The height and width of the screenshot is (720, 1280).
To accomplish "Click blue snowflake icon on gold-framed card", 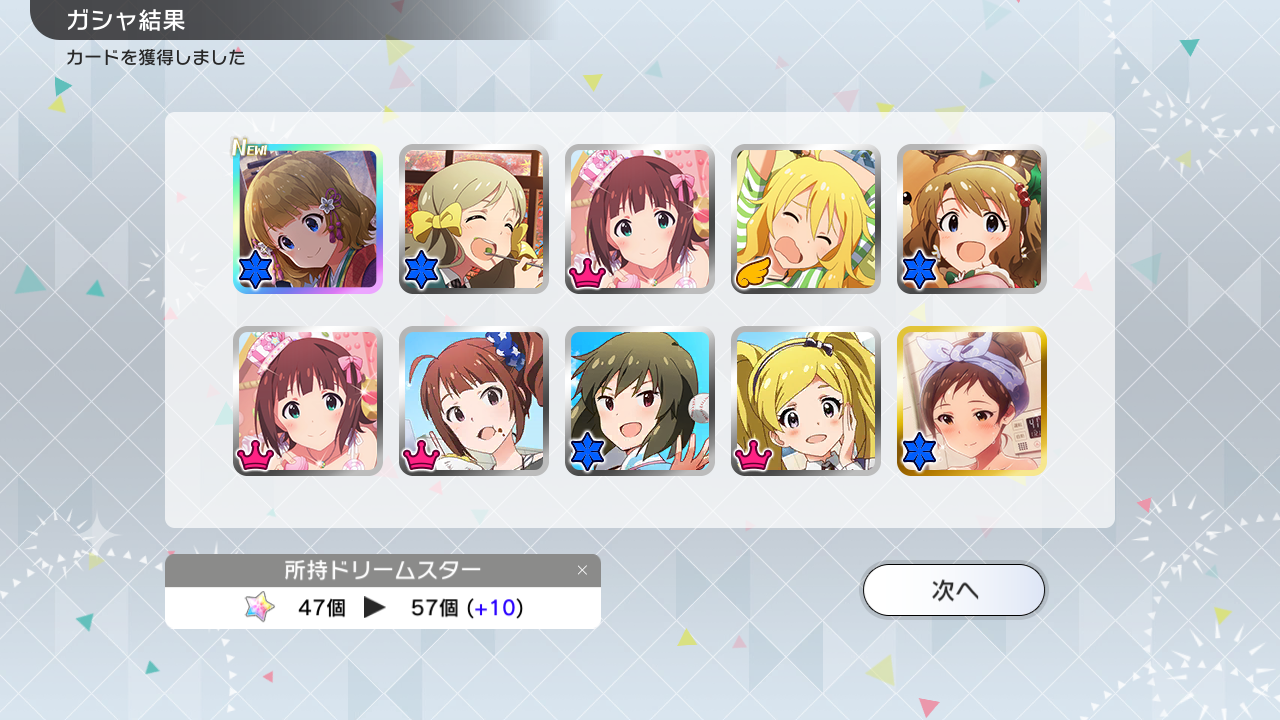I will coord(919,453).
